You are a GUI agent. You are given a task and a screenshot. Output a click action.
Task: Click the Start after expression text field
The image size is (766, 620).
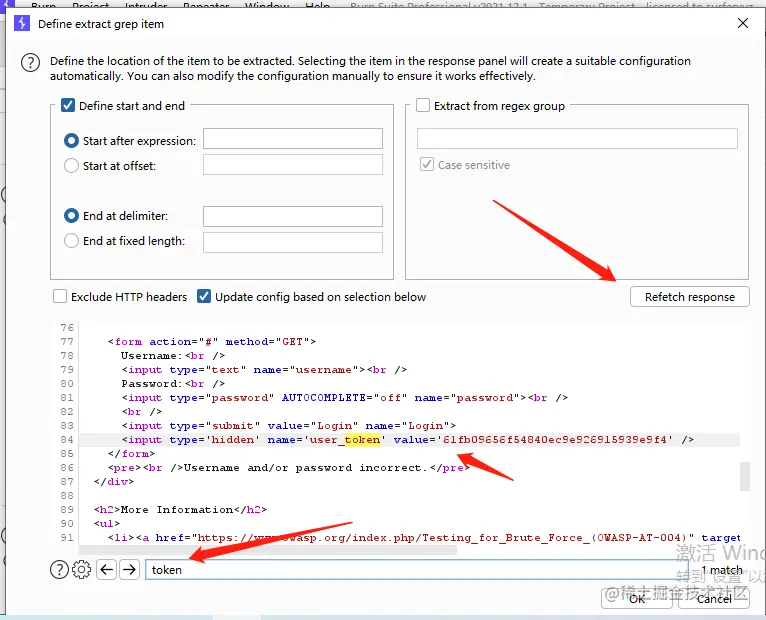(293, 139)
